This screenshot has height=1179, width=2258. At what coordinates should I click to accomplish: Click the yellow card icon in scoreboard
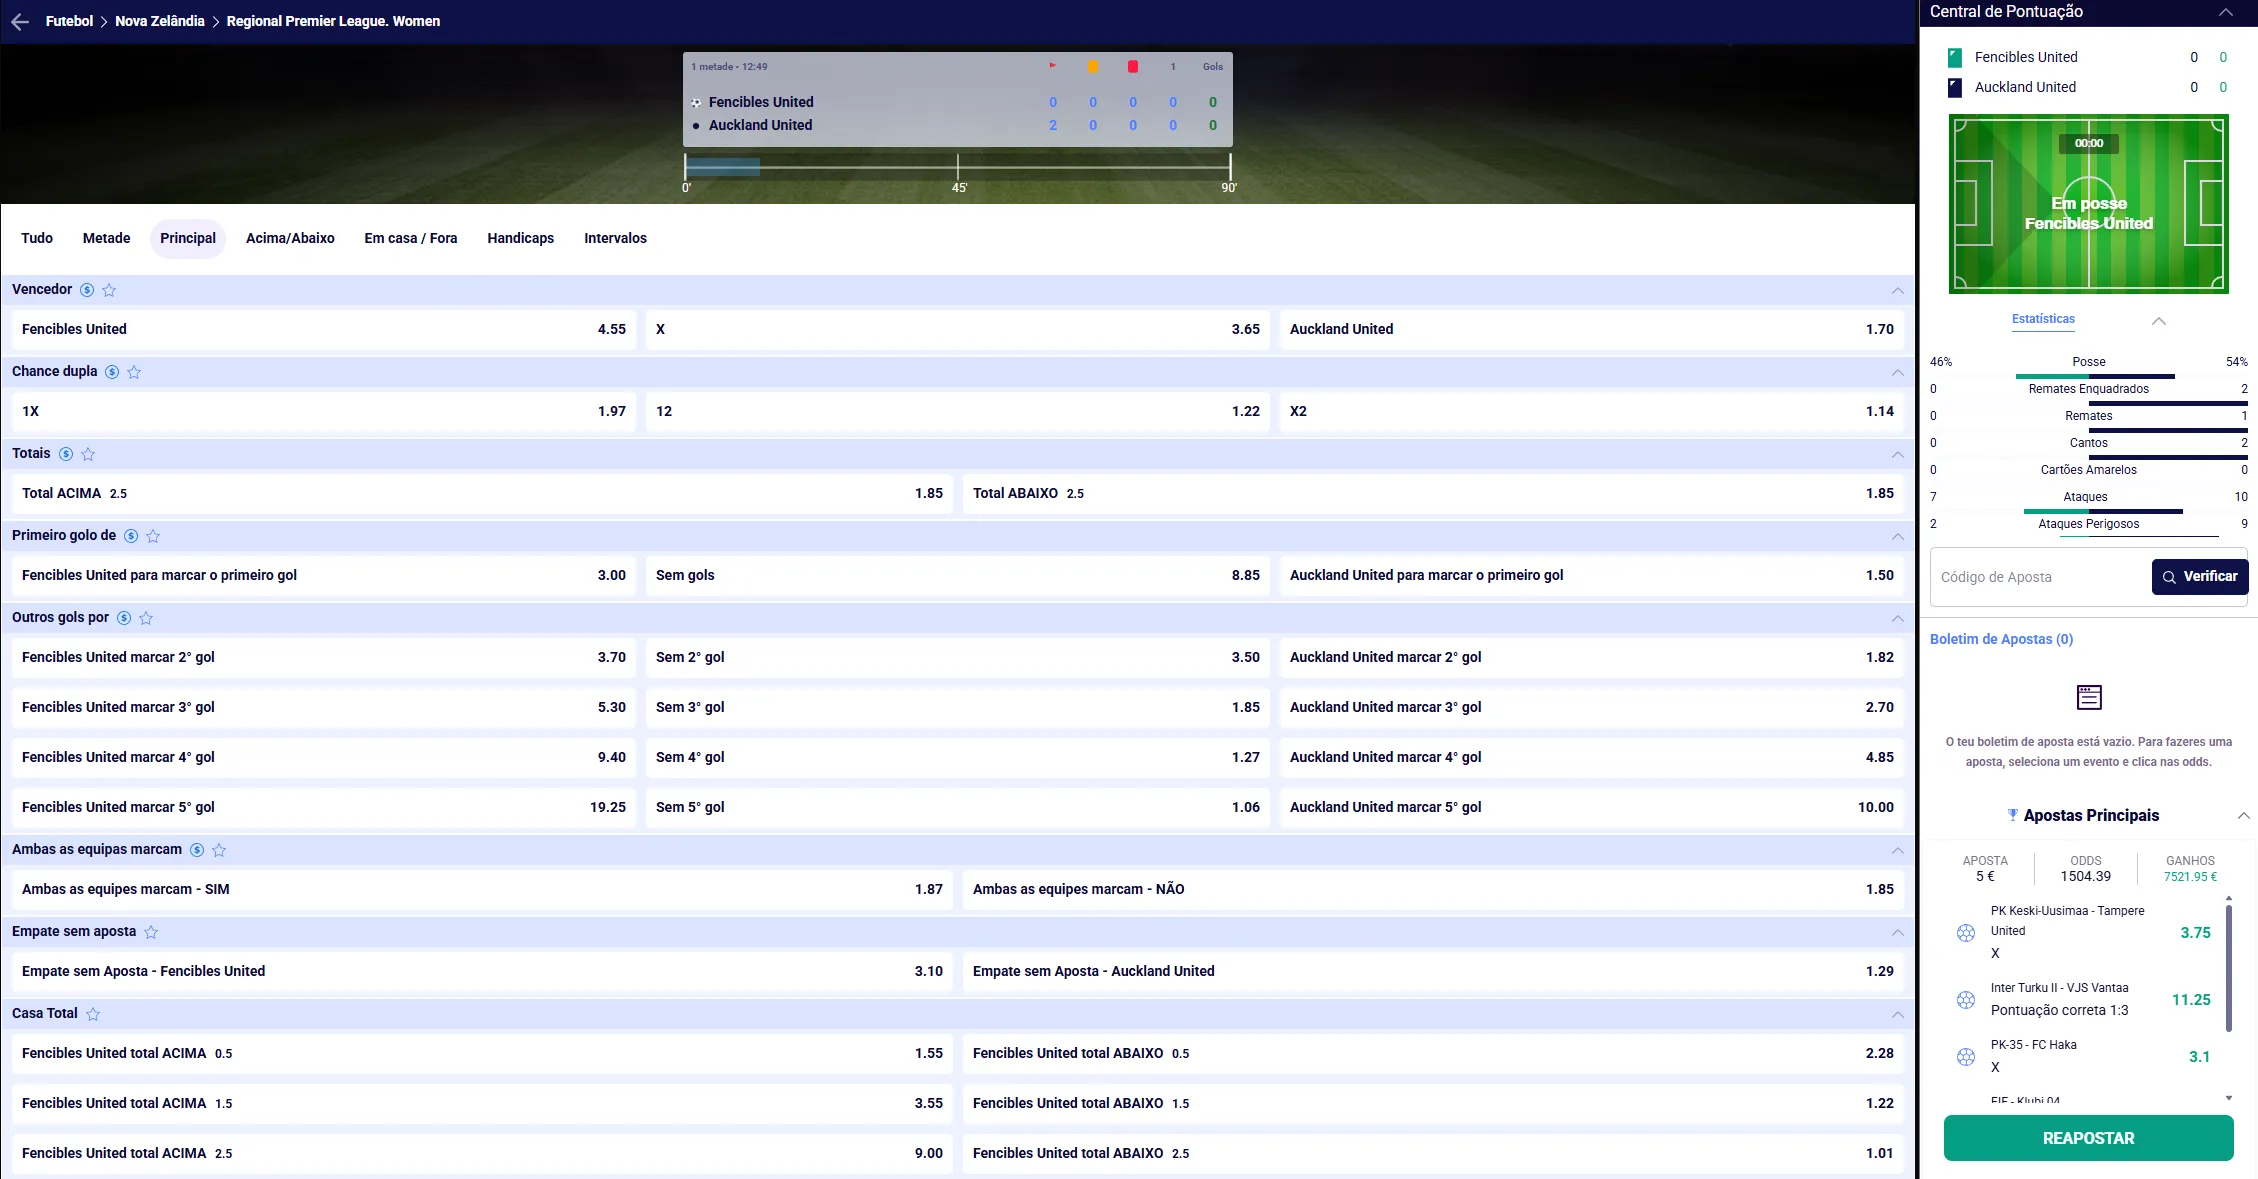tap(1093, 67)
